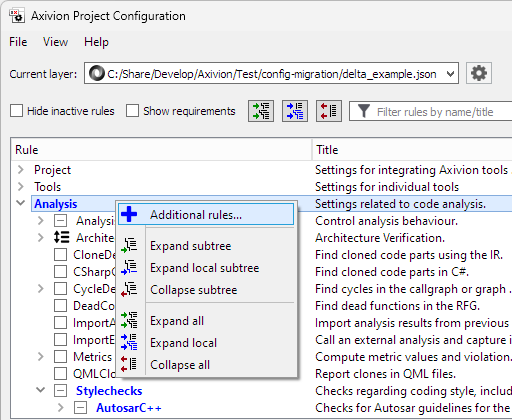
Task: Open the View menu
Action: (x=55, y=42)
